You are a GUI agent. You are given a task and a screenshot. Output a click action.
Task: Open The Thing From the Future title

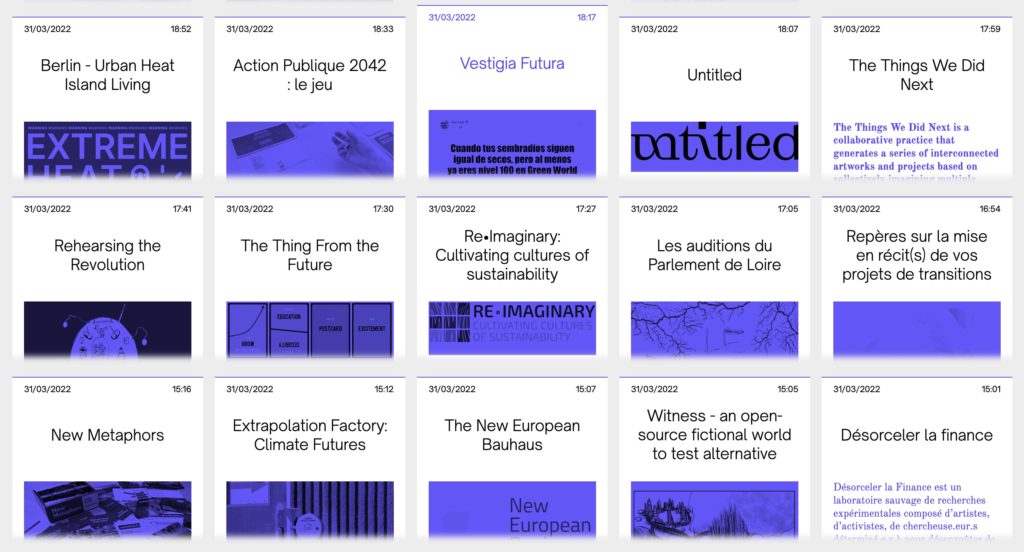pyautogui.click(x=310, y=255)
